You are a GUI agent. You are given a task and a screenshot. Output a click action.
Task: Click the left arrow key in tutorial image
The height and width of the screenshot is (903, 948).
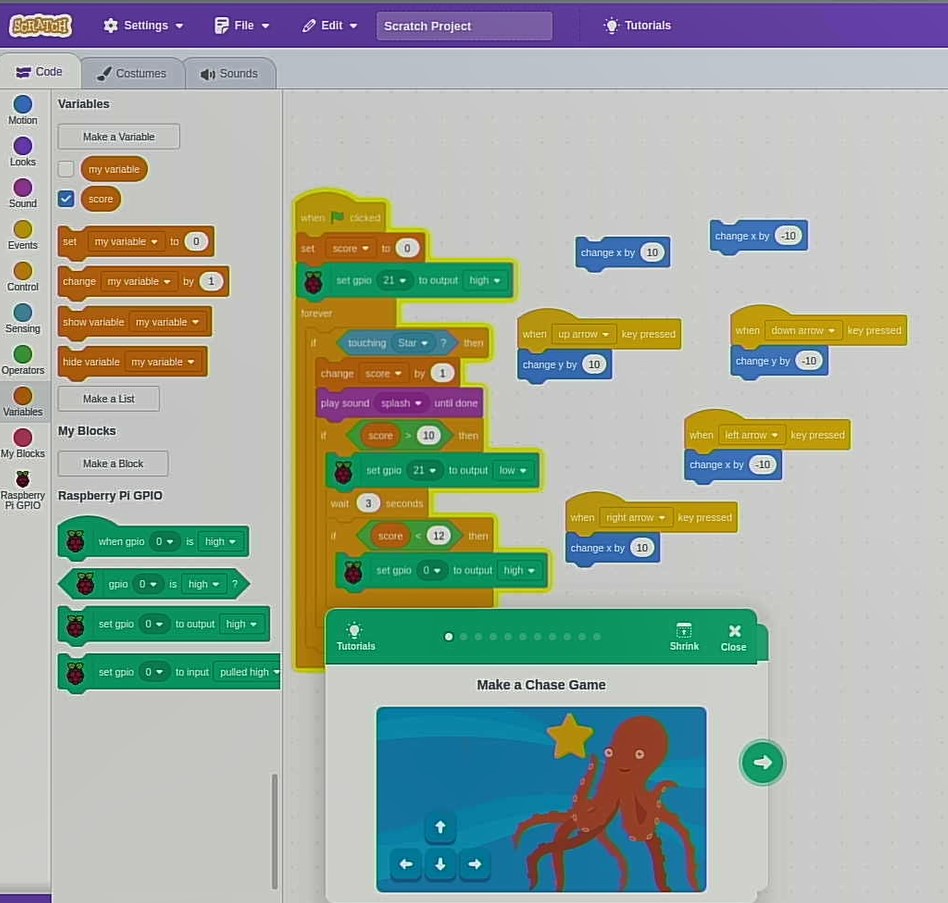[x=406, y=864]
